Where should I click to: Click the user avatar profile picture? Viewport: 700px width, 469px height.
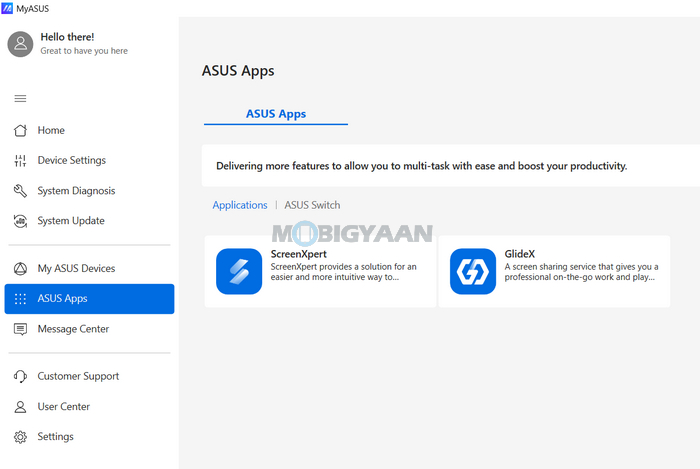click(x=20, y=44)
